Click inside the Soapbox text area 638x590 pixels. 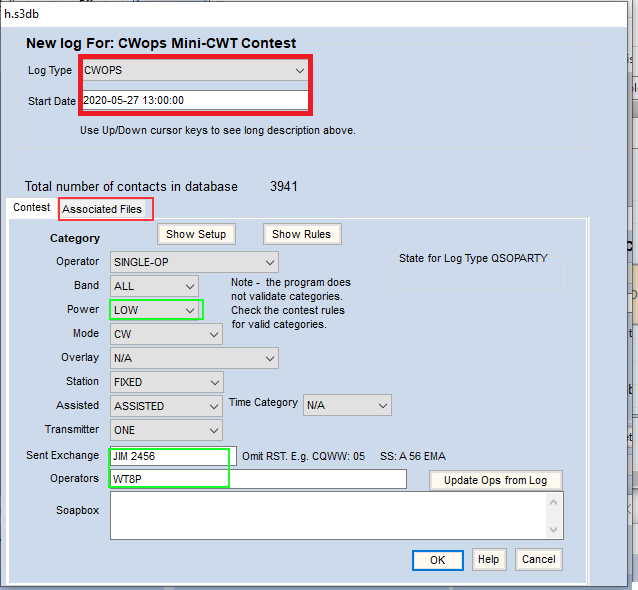pos(328,515)
